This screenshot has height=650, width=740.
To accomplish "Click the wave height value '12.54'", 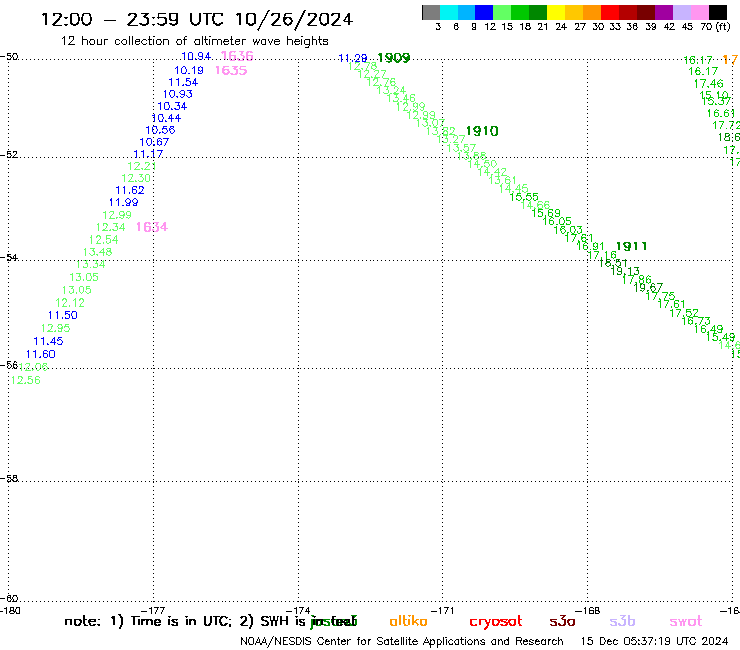I will click(x=103, y=240).
